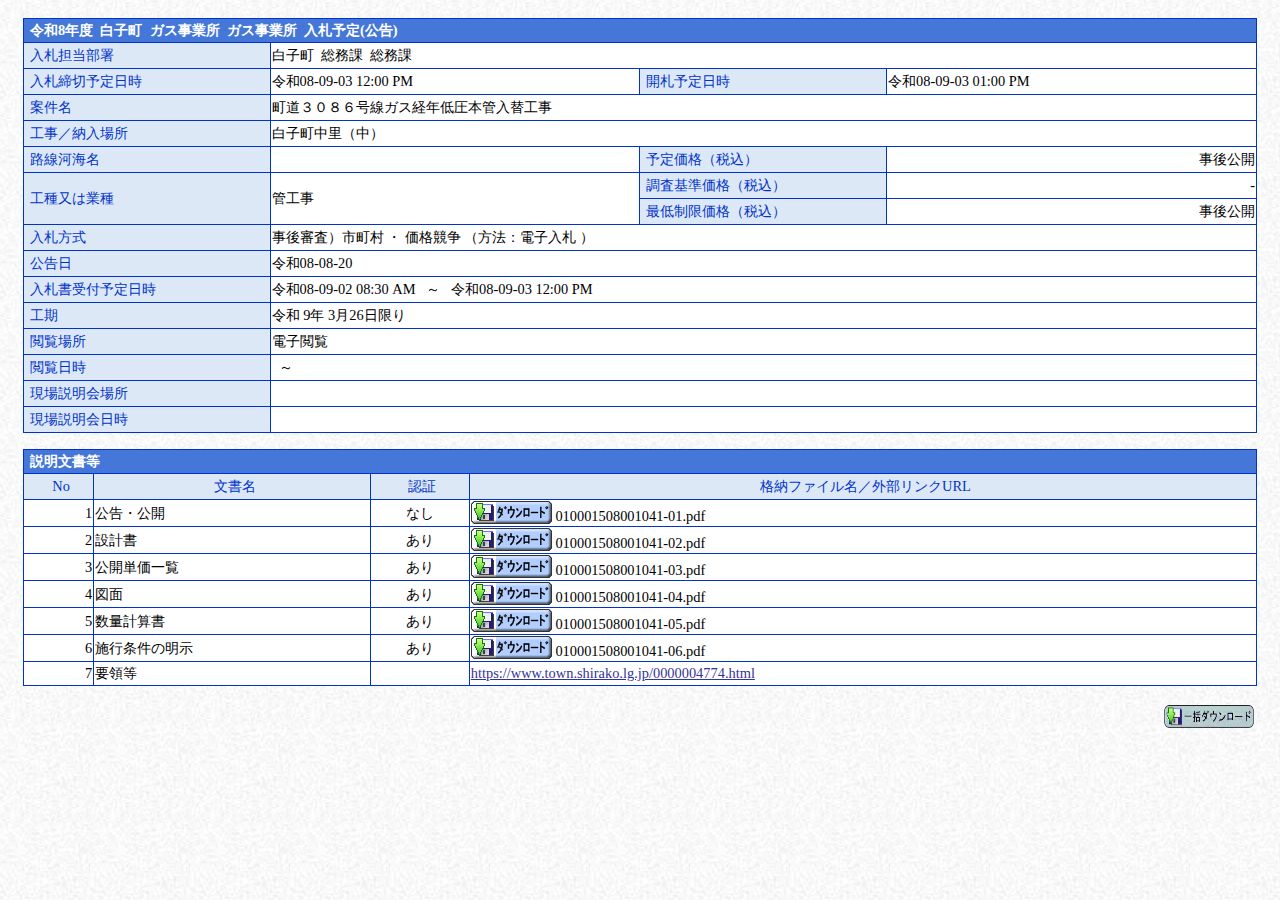This screenshot has height=900, width=1280.
Task: Click the 数量計算書 document name
Action: click(130, 621)
